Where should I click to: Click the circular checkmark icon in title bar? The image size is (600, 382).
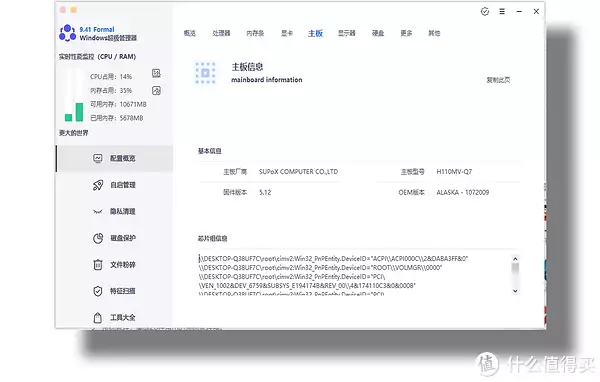click(485, 11)
